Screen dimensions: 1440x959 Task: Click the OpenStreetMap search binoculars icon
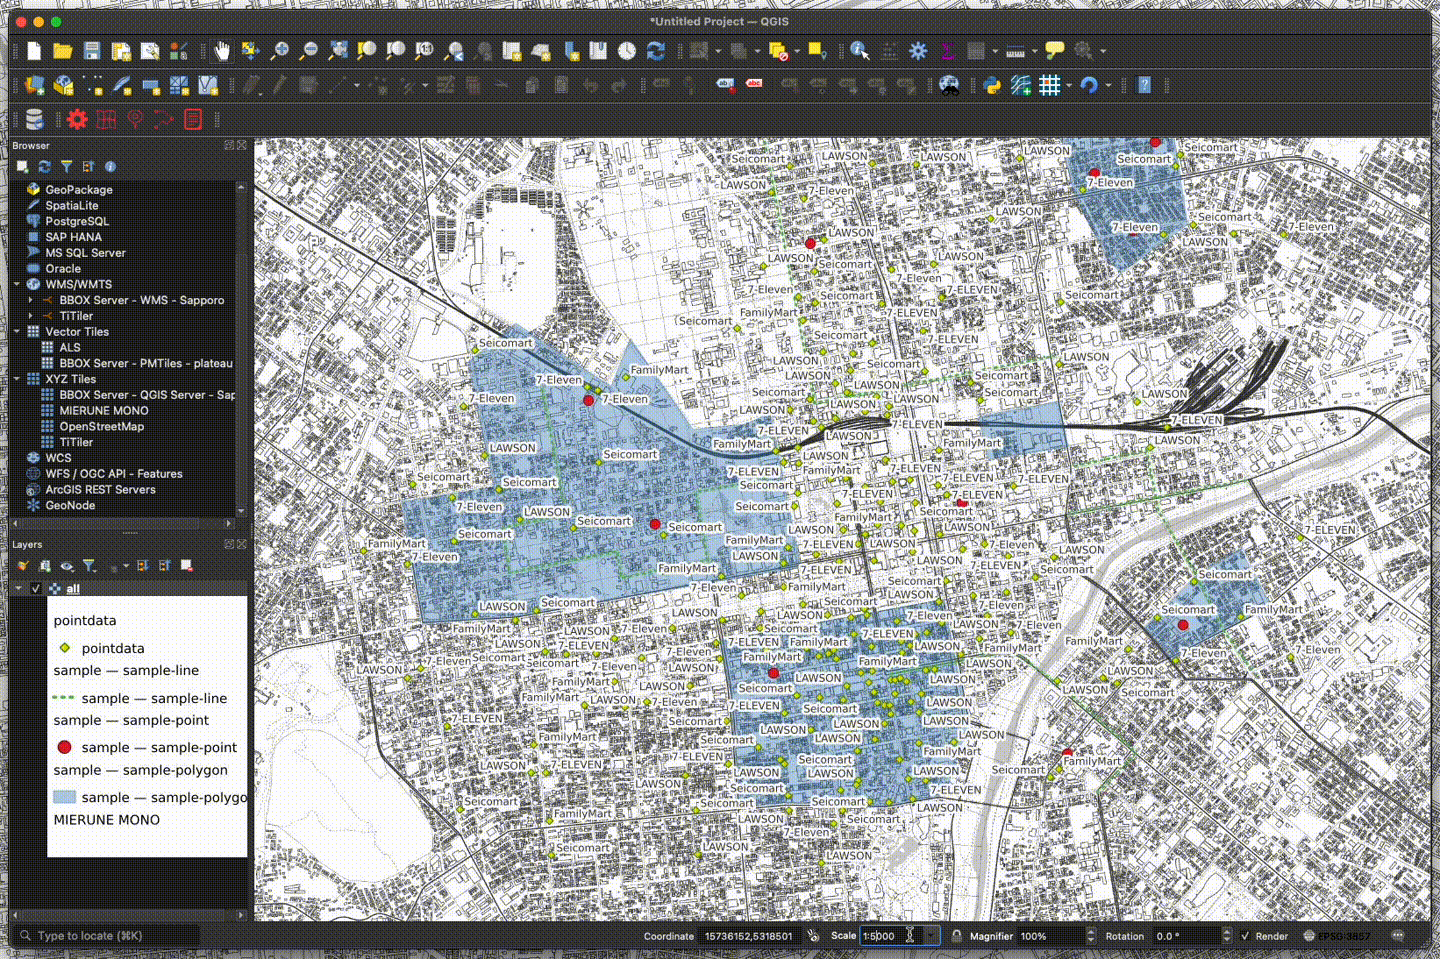click(949, 86)
